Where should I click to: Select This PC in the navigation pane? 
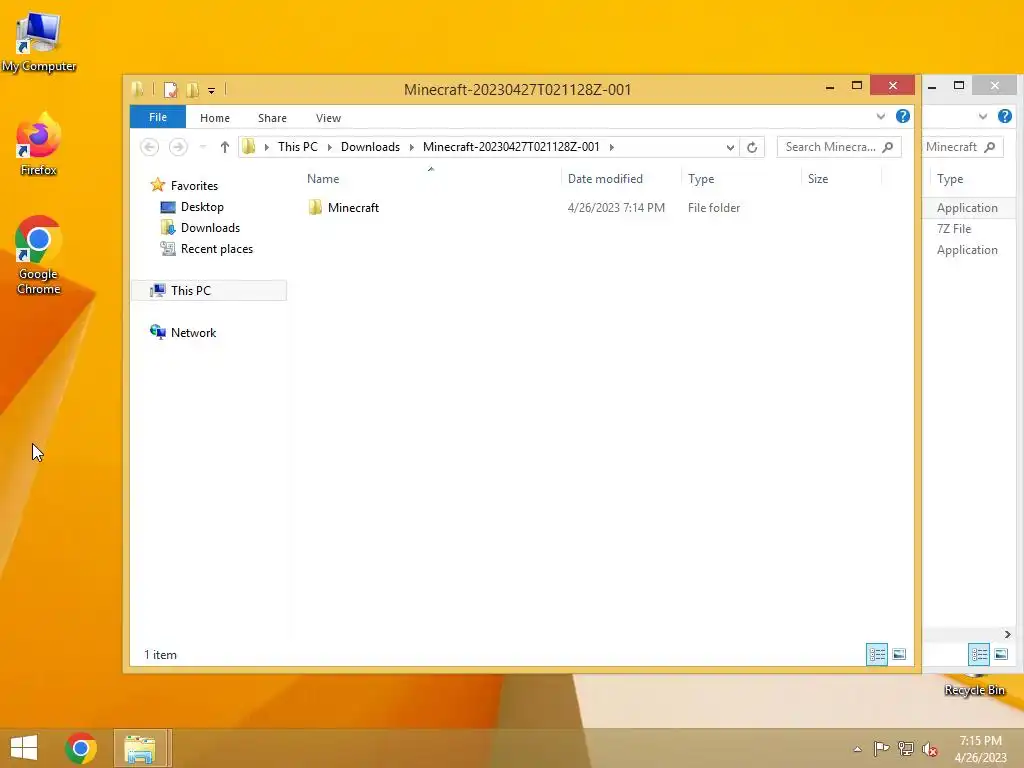209,291
